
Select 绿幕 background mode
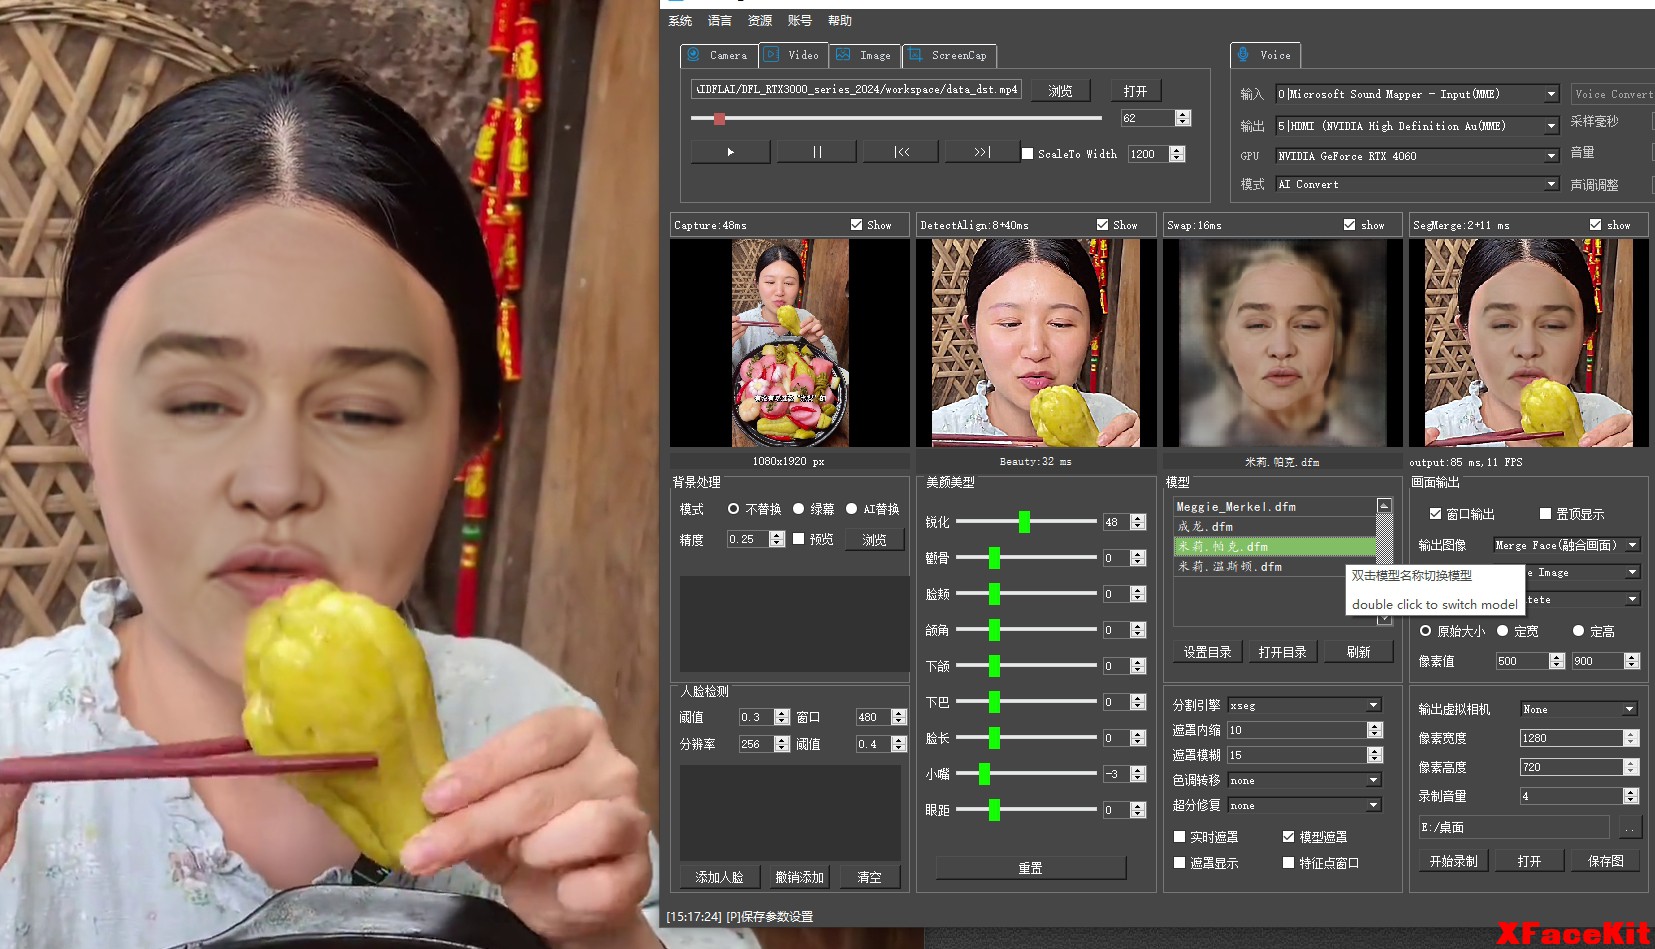[x=798, y=509]
